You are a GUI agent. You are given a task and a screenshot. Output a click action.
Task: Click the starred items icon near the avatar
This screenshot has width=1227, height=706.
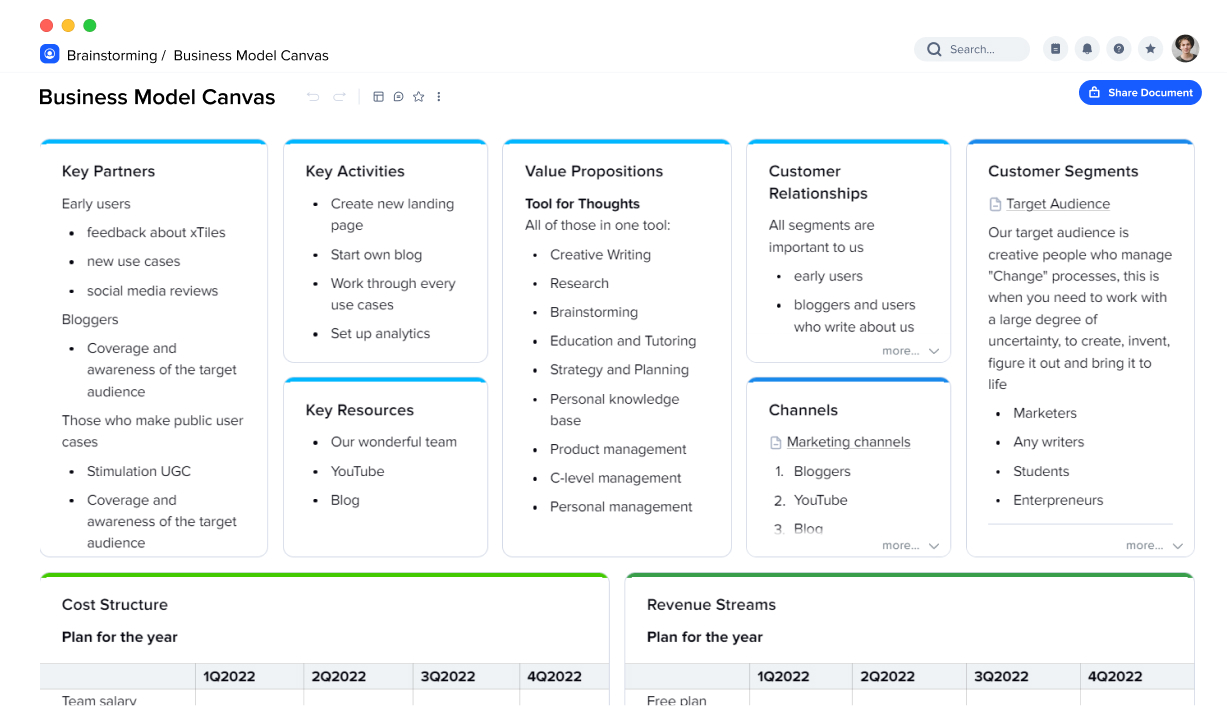(x=1150, y=48)
